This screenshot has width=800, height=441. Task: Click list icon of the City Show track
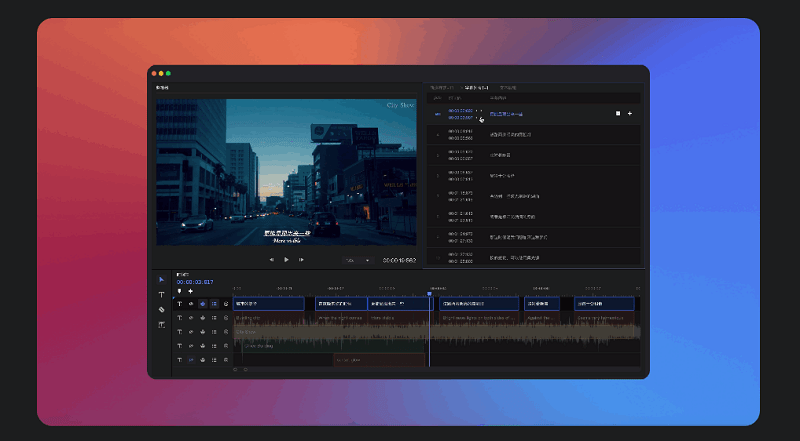214,332
